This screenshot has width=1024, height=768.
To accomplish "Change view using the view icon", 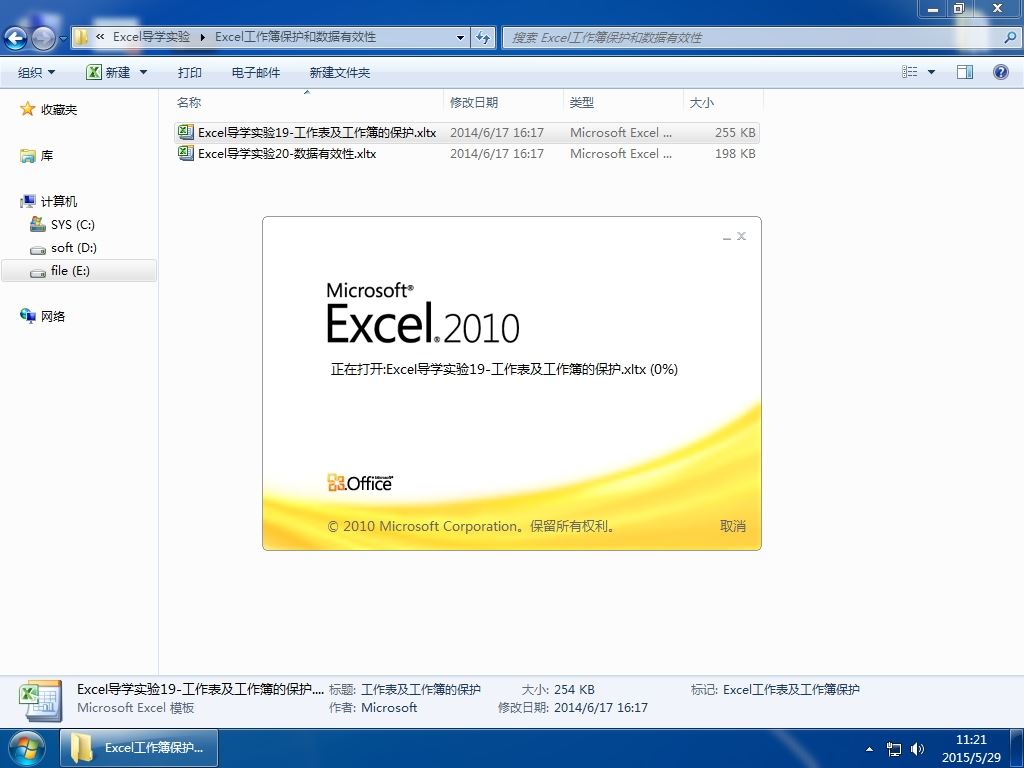I will [x=909, y=72].
